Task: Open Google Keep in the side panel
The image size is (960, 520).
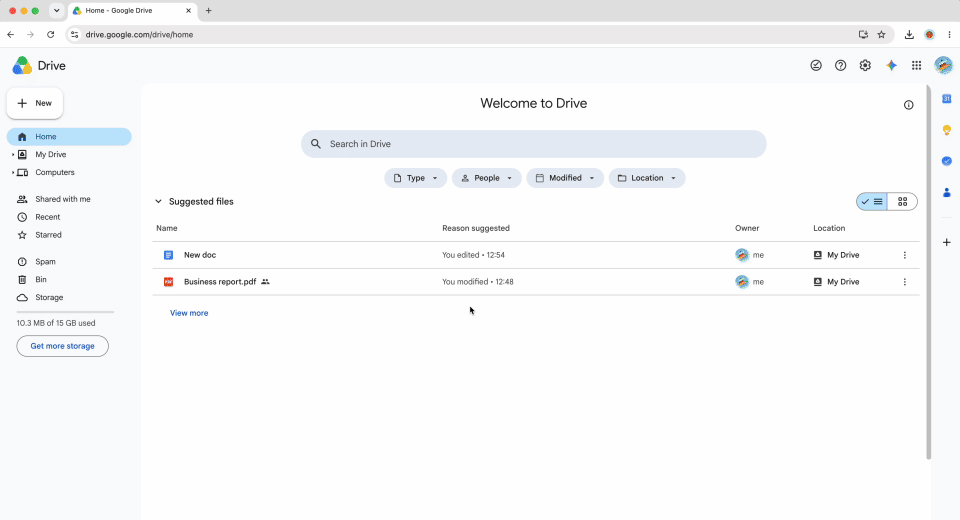Action: coord(947,130)
